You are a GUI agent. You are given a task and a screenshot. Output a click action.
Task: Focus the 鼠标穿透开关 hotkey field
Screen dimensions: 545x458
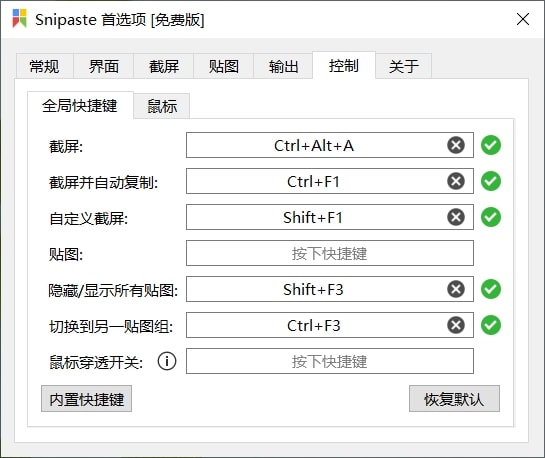[x=330, y=361]
